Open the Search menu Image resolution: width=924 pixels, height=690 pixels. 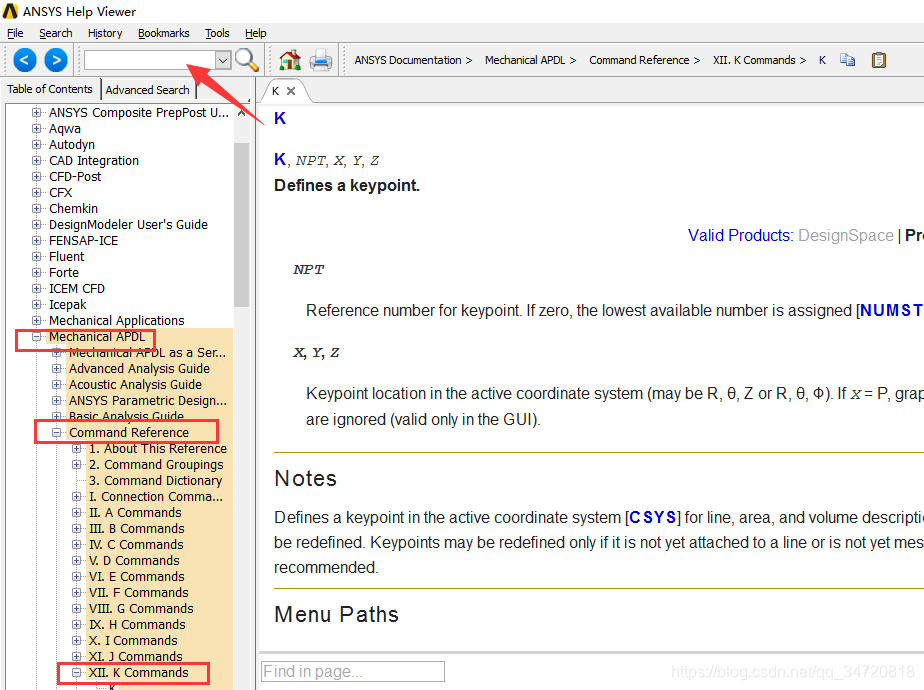56,33
